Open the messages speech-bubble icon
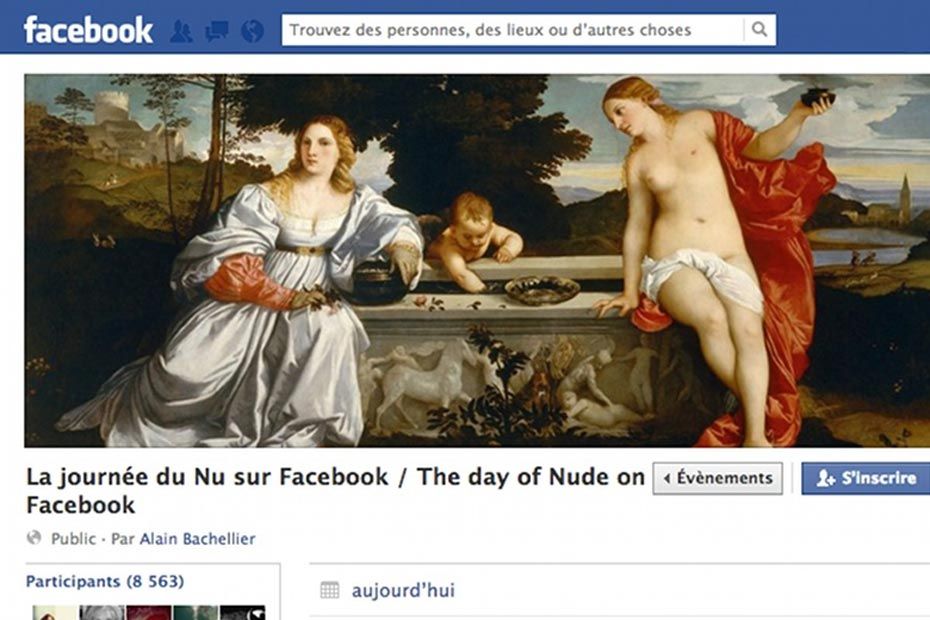The width and height of the screenshot is (930, 620). point(216,30)
